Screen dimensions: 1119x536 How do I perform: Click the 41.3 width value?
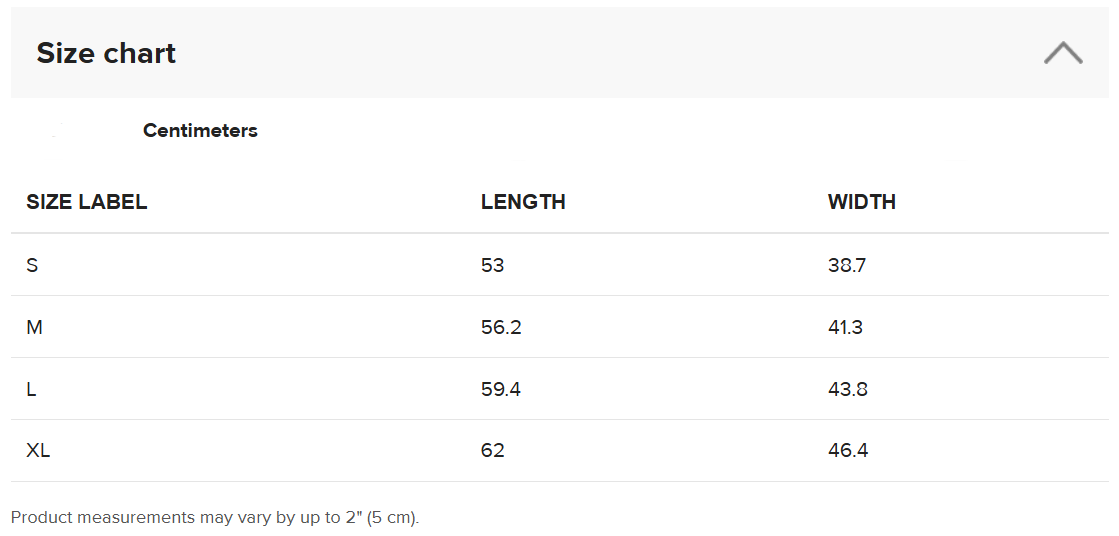[845, 327]
